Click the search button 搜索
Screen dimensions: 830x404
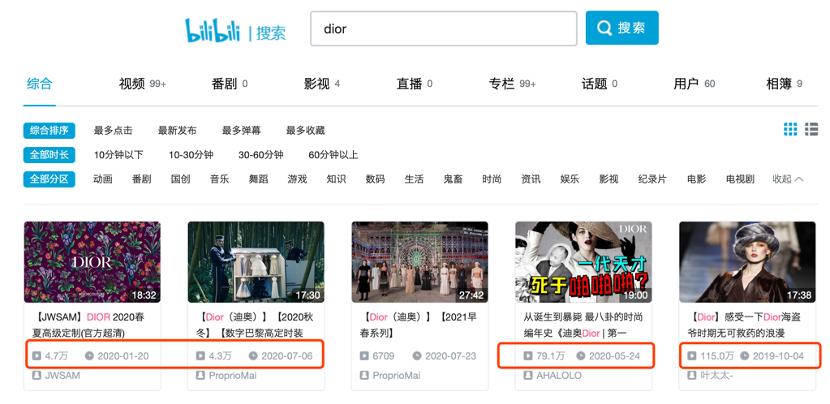click(622, 28)
